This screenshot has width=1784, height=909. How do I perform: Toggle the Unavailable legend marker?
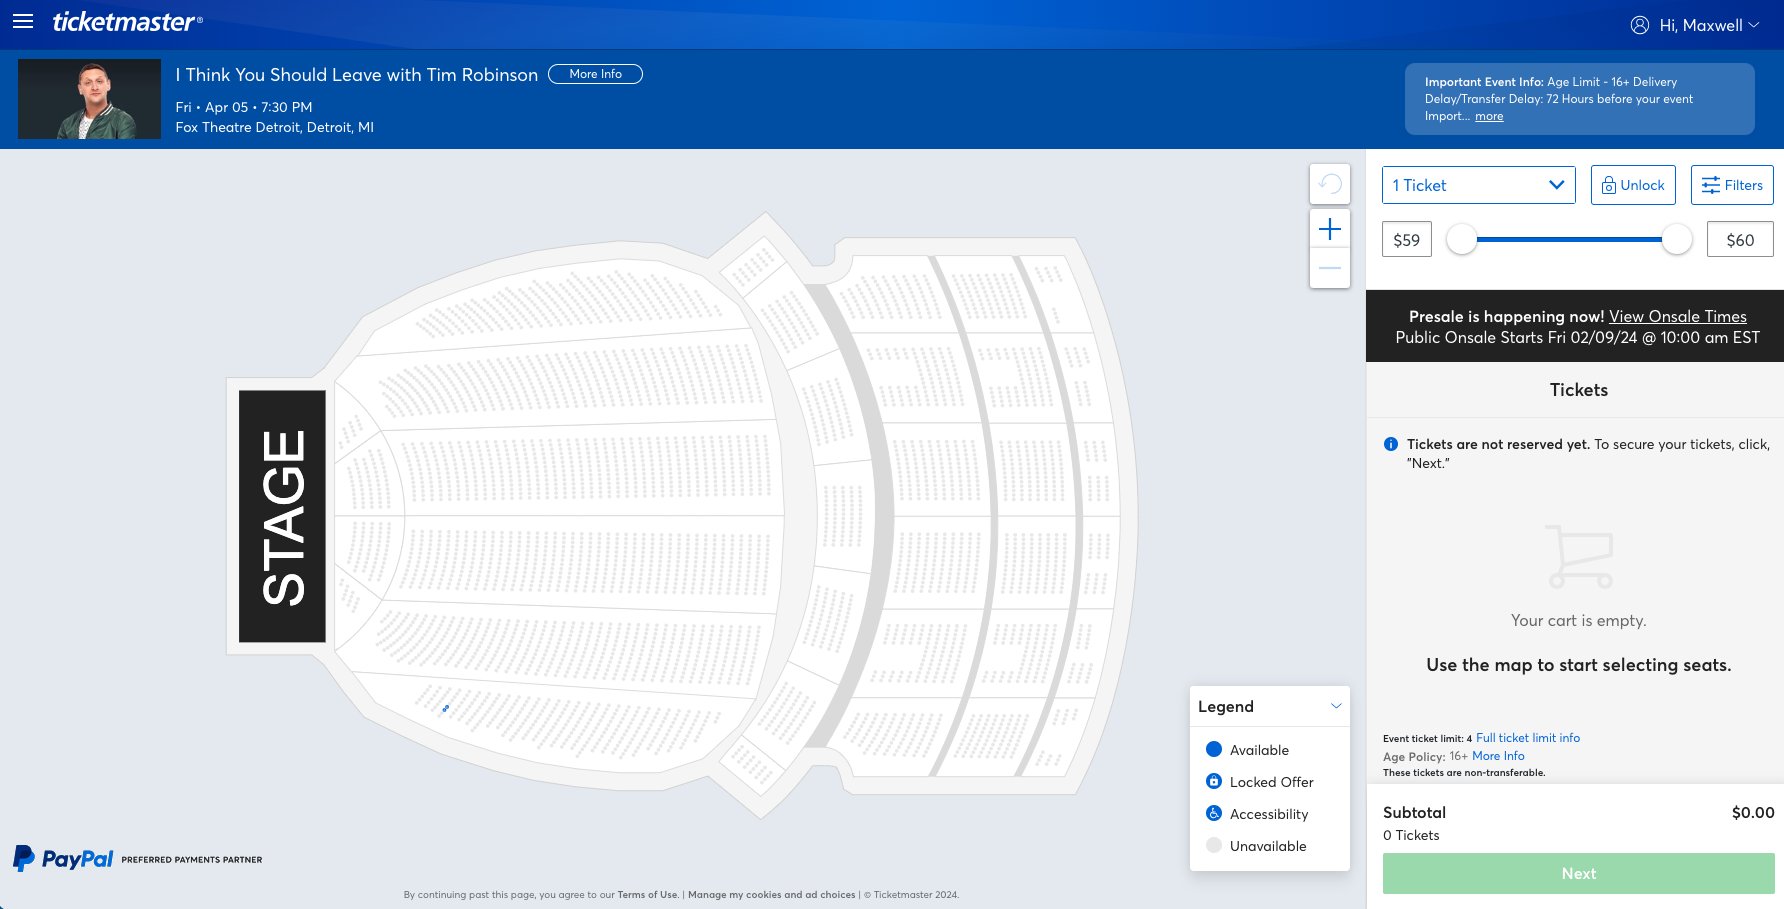tap(1213, 845)
